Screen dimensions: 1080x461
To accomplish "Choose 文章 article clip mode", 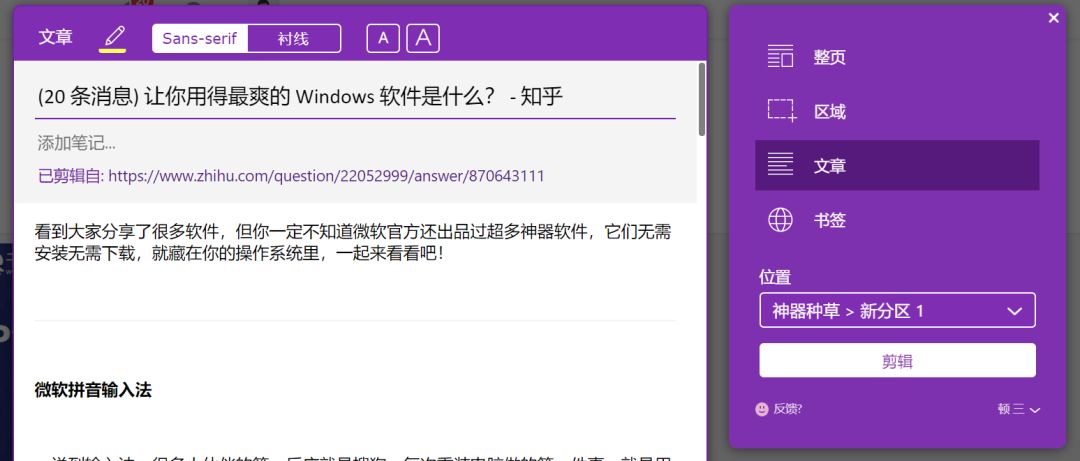I will pos(897,165).
